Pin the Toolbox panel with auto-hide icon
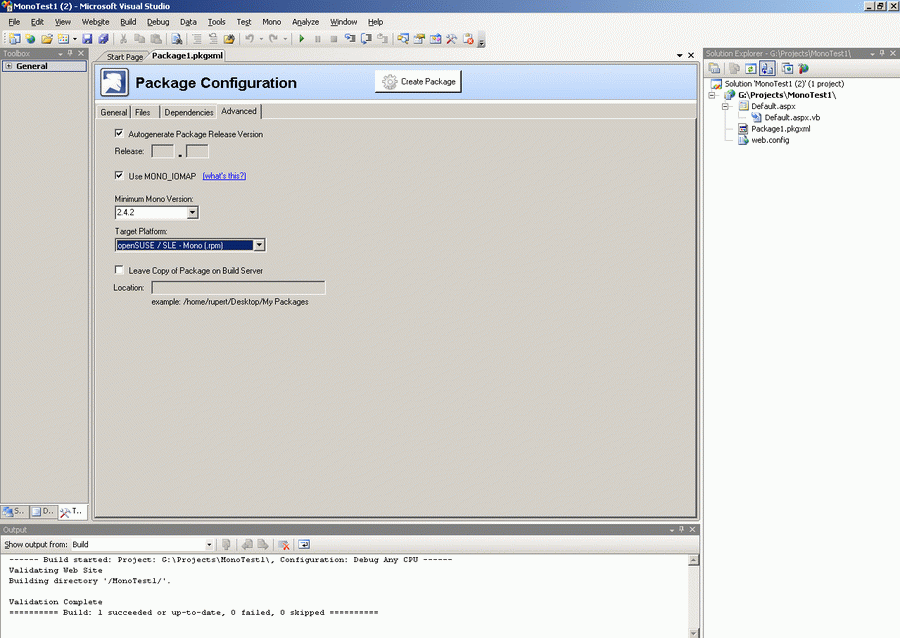 [70, 53]
